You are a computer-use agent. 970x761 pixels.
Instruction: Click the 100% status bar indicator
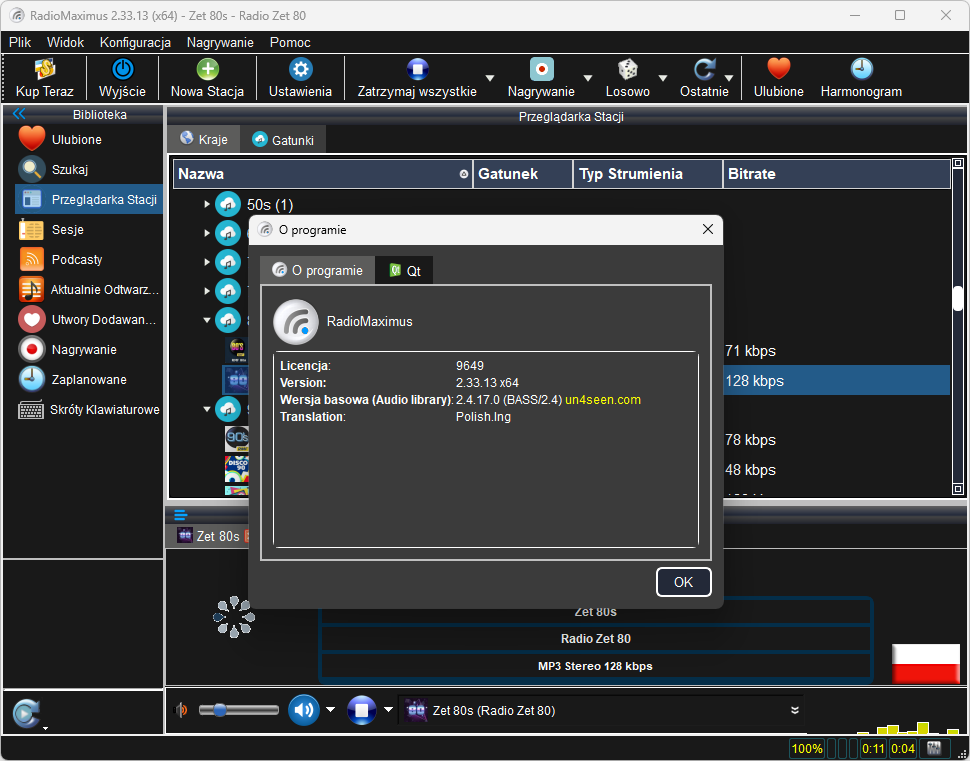point(807,749)
